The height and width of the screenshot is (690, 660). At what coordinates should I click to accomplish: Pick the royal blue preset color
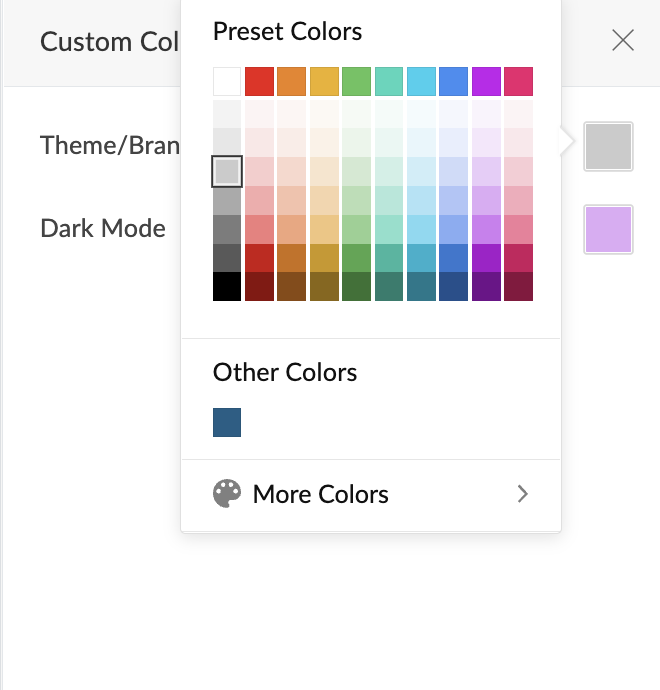click(453, 81)
